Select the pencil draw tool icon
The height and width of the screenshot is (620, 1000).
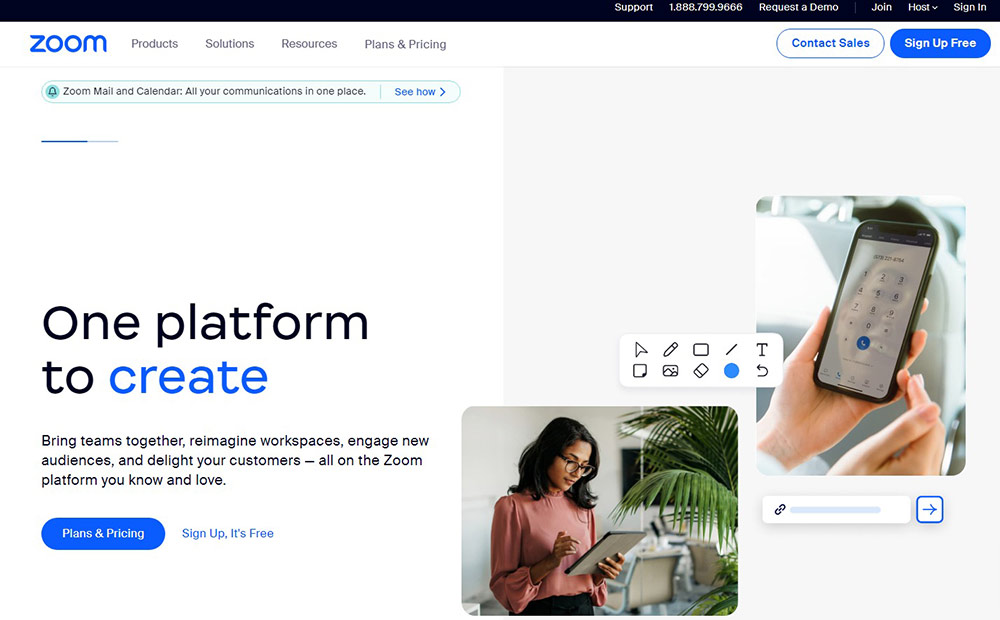(x=670, y=350)
